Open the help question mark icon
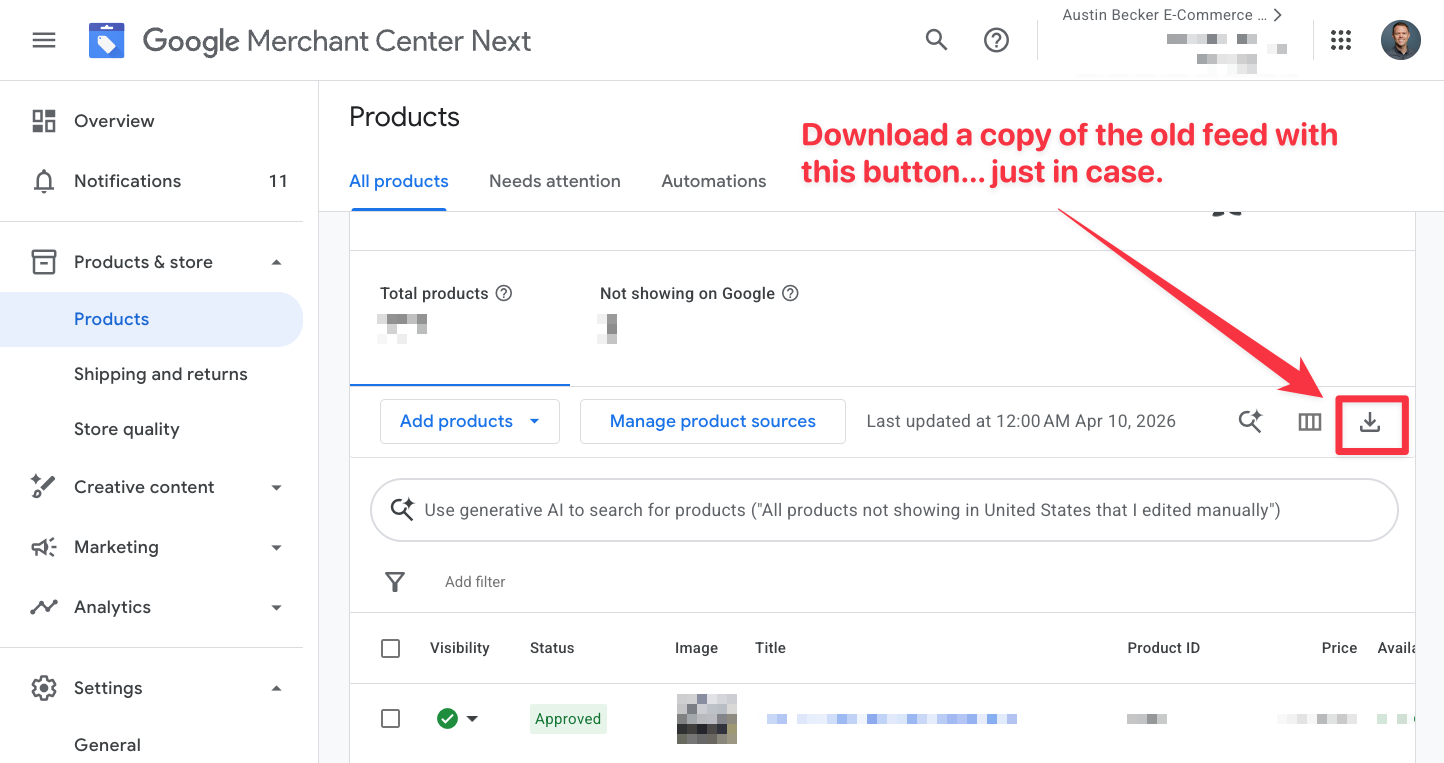The image size is (1444, 763). 996,40
